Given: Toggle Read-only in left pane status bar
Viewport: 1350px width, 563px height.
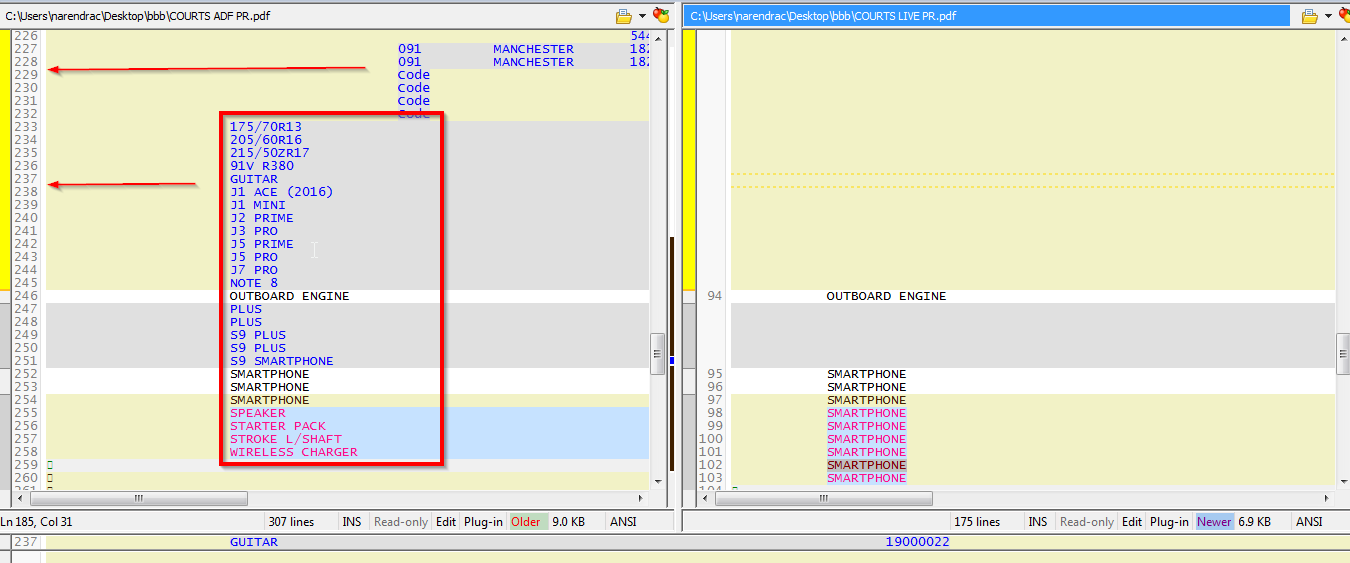Looking at the screenshot, I should [401, 522].
